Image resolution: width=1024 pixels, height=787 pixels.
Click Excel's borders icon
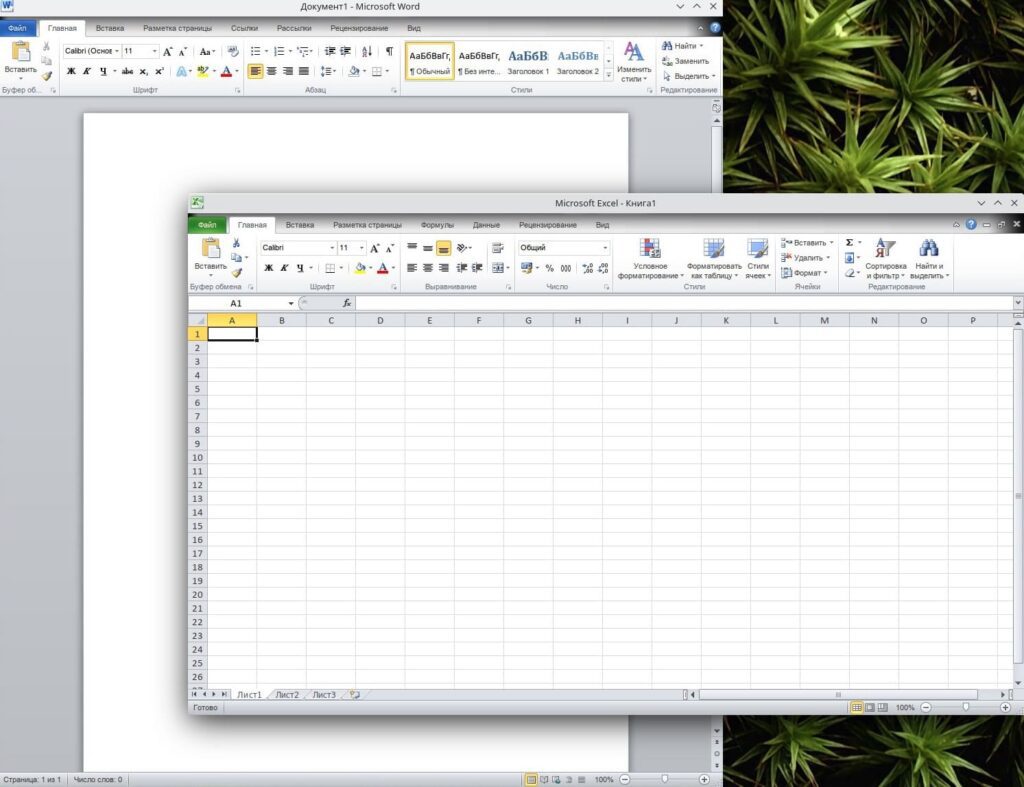click(330, 268)
